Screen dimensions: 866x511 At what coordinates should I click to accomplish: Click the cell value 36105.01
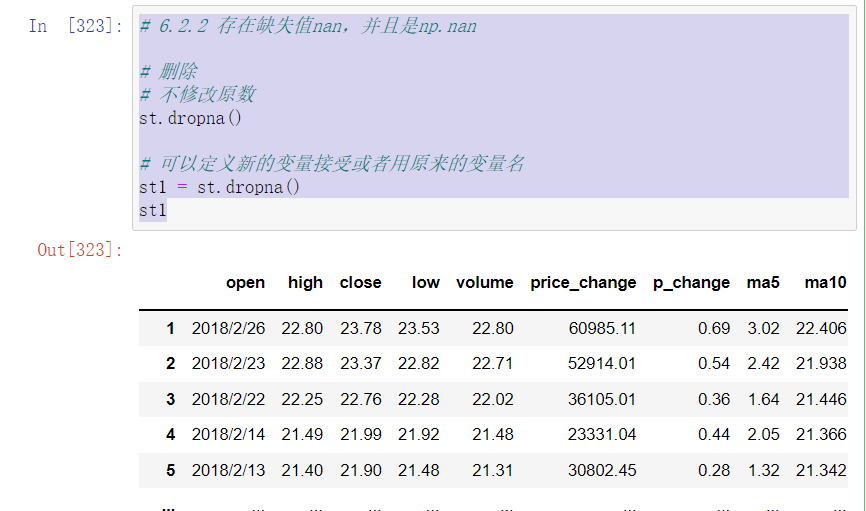(x=602, y=399)
